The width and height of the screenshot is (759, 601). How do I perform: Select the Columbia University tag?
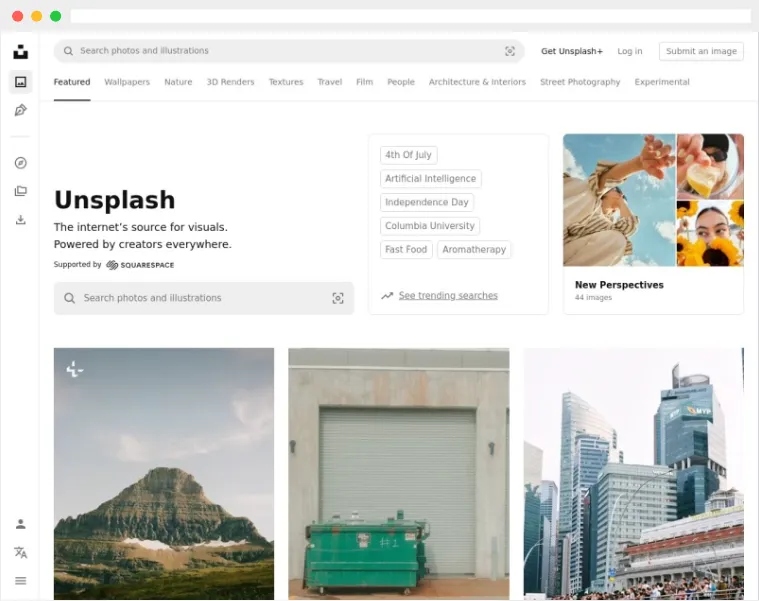point(429,226)
